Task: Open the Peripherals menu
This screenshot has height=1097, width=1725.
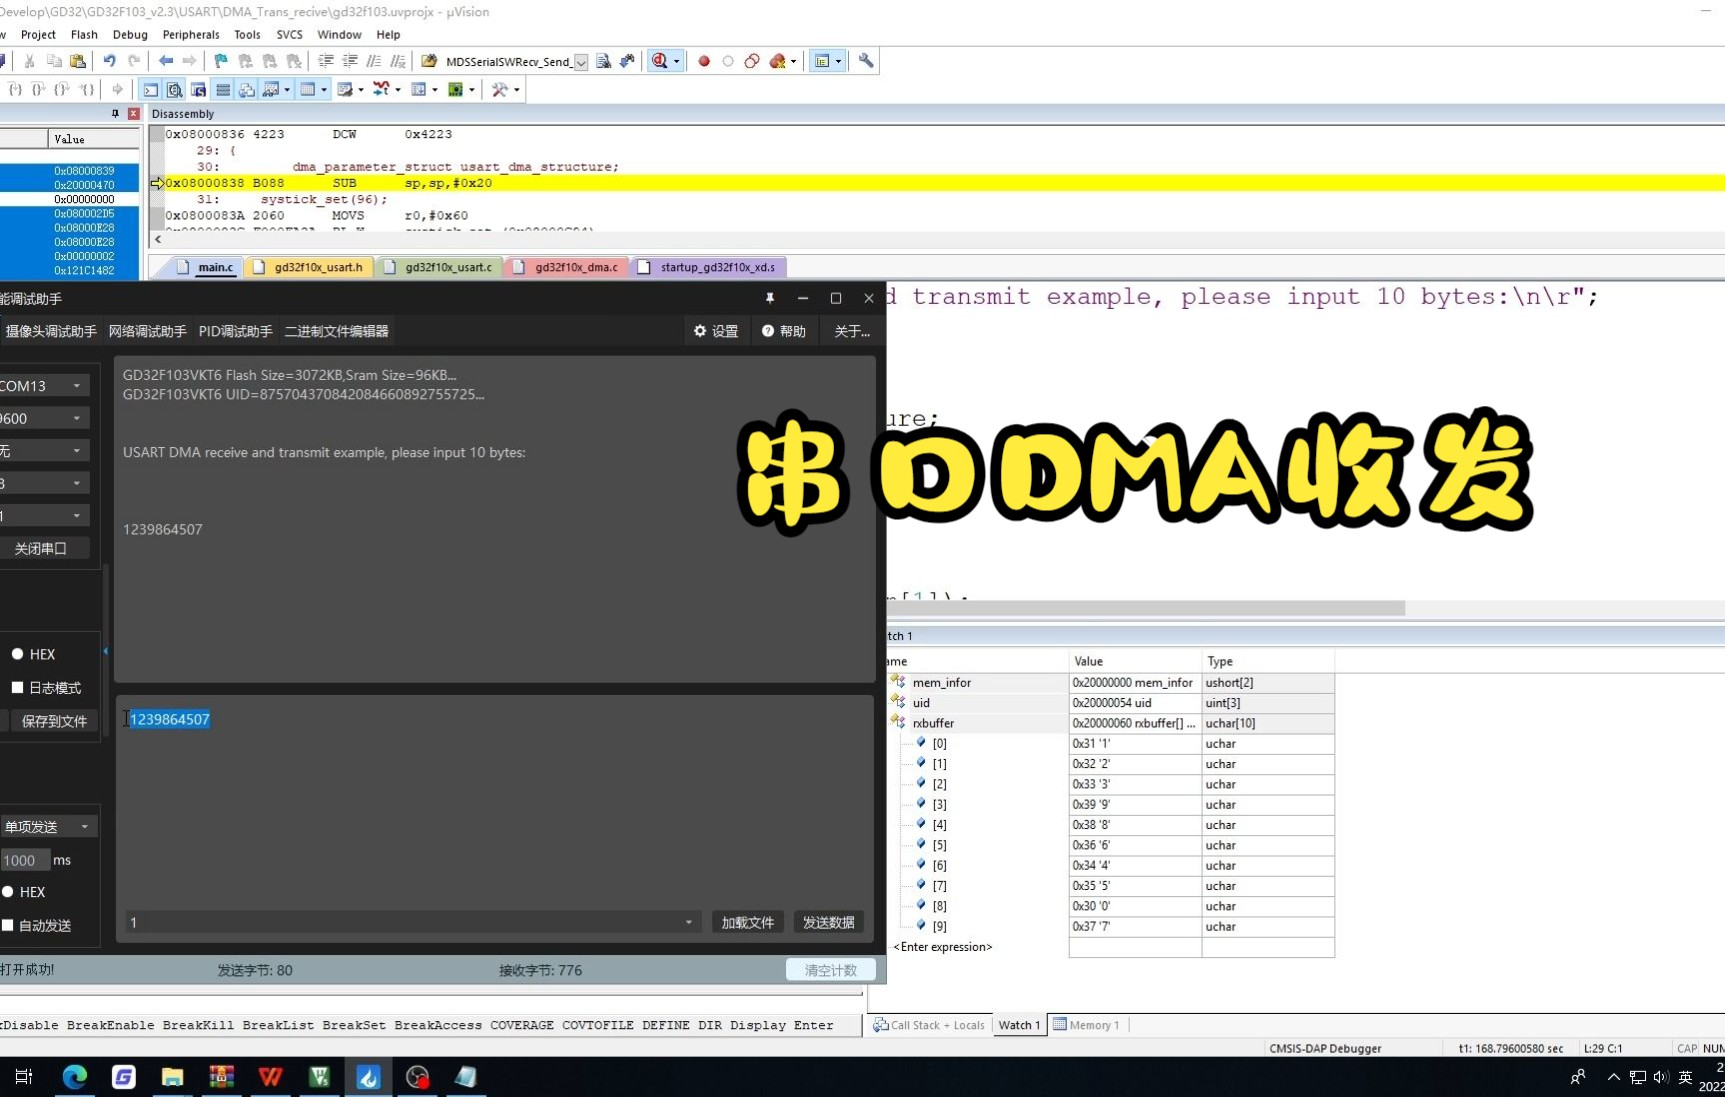Action: (x=191, y=34)
